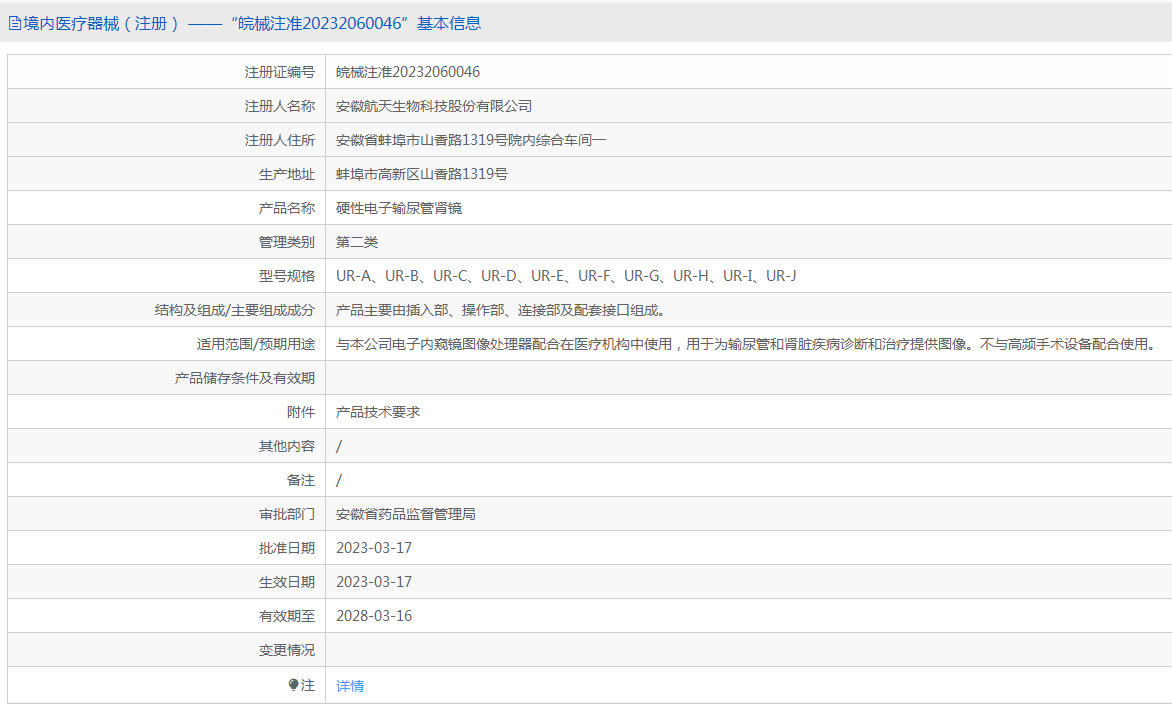Viewport: 1172px width, 715px height.
Task: Click the 审批部门 label
Action: tap(287, 514)
